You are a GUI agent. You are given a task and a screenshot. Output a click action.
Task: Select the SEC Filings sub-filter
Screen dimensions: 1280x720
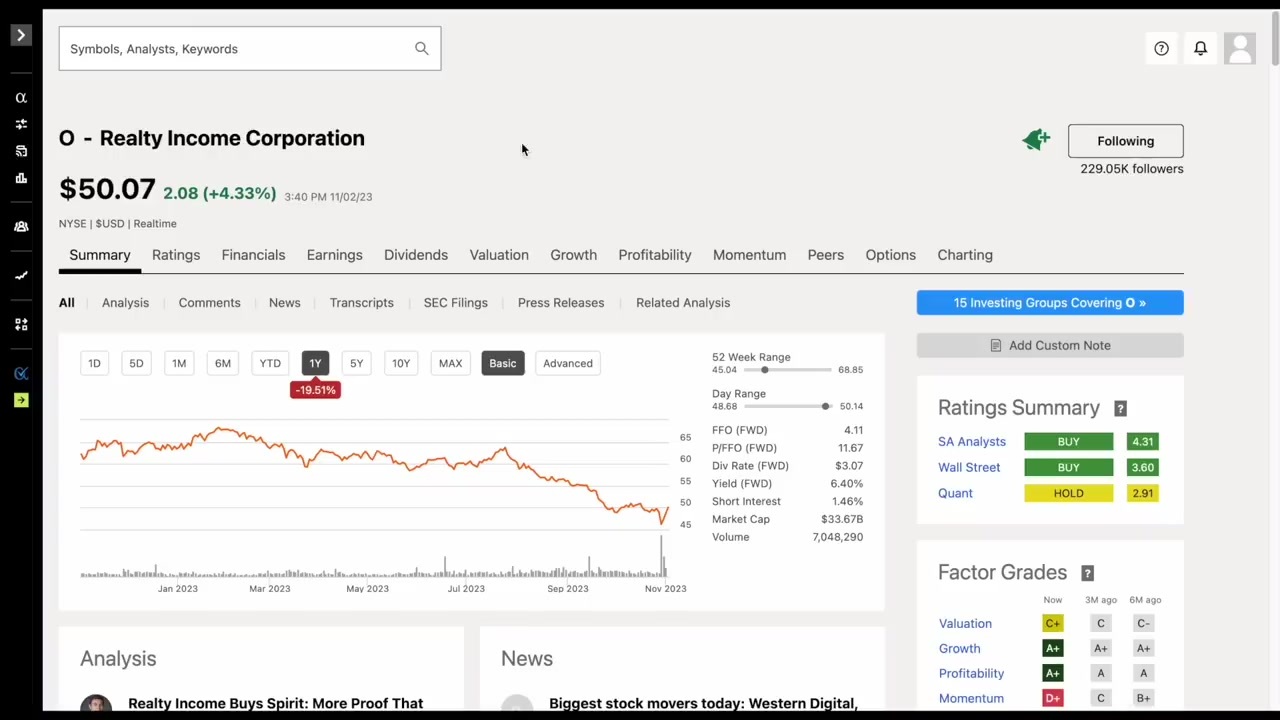[x=455, y=303]
